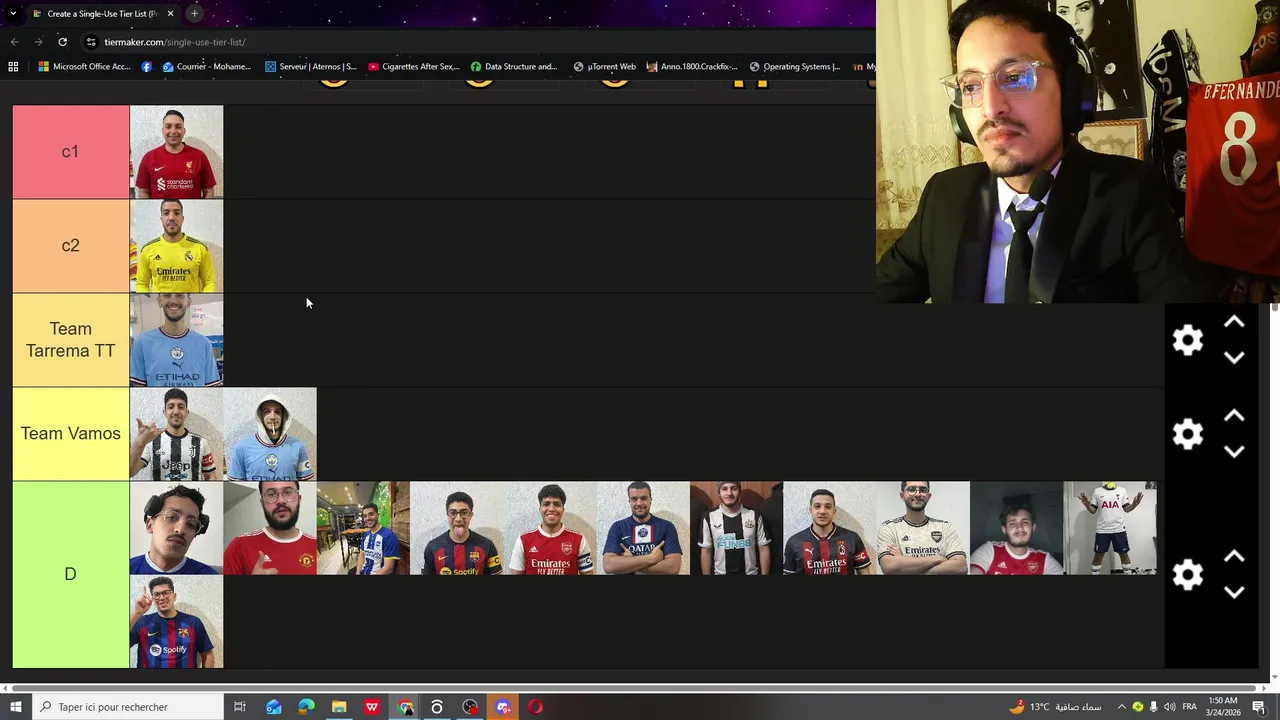Viewport: 1280px width, 720px height.
Task: Open the Windows Start menu
Action: [15, 707]
